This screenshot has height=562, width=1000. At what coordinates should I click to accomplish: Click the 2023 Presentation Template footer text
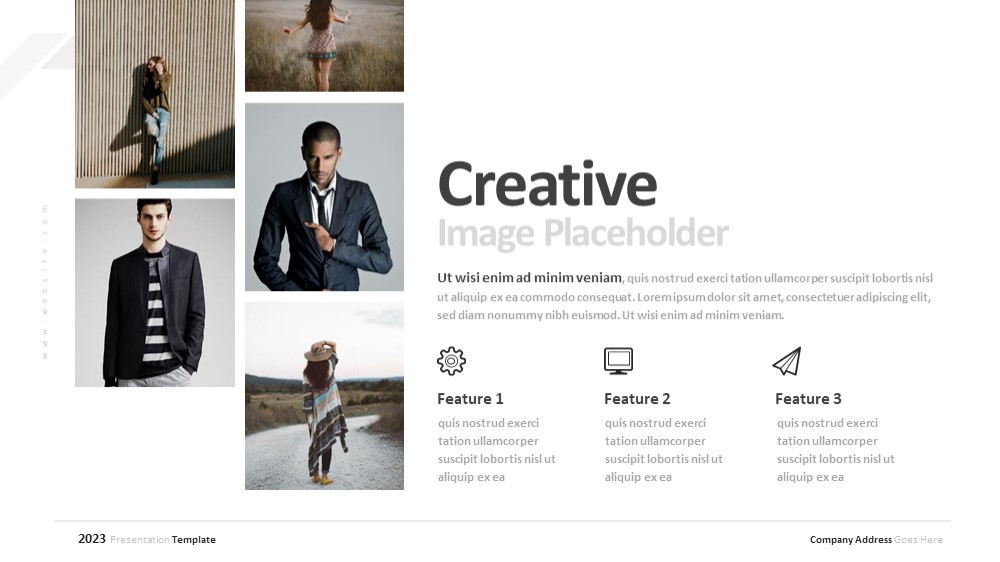147,539
